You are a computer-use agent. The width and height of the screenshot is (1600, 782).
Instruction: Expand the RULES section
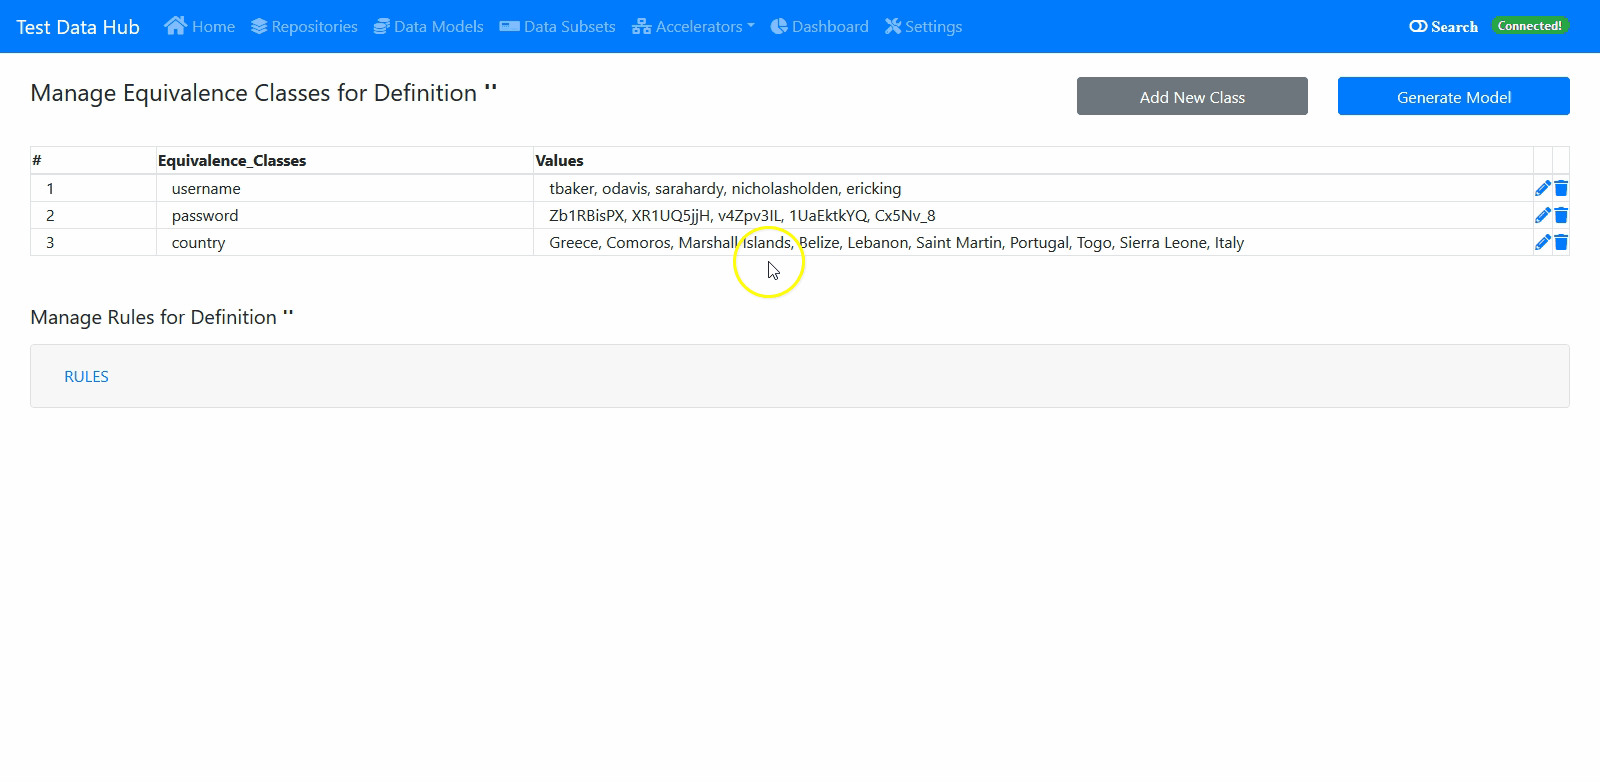pyautogui.click(x=87, y=376)
